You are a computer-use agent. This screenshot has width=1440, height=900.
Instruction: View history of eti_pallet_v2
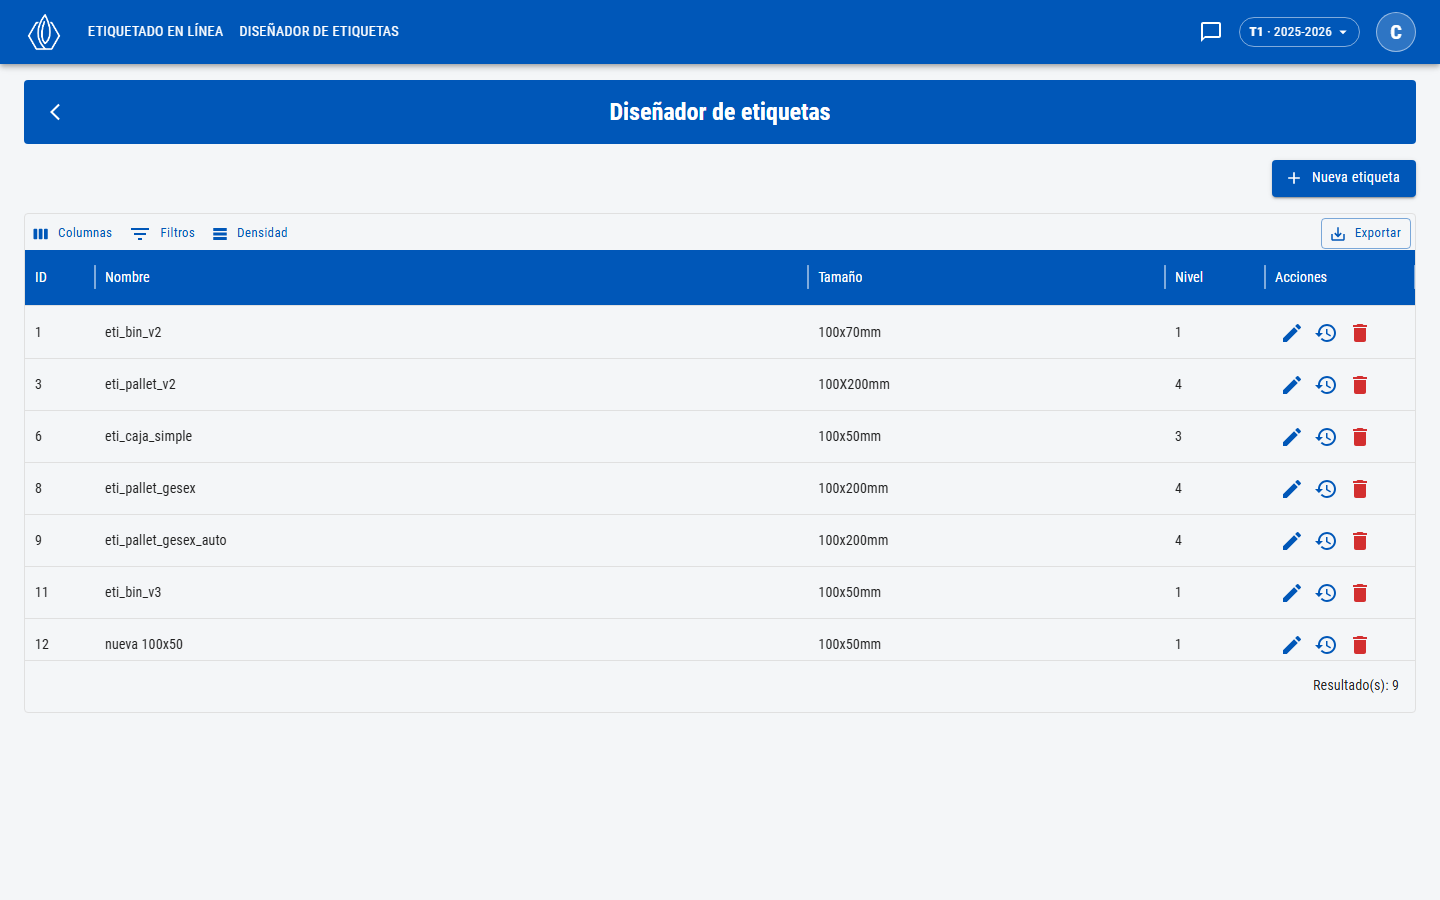click(x=1326, y=385)
